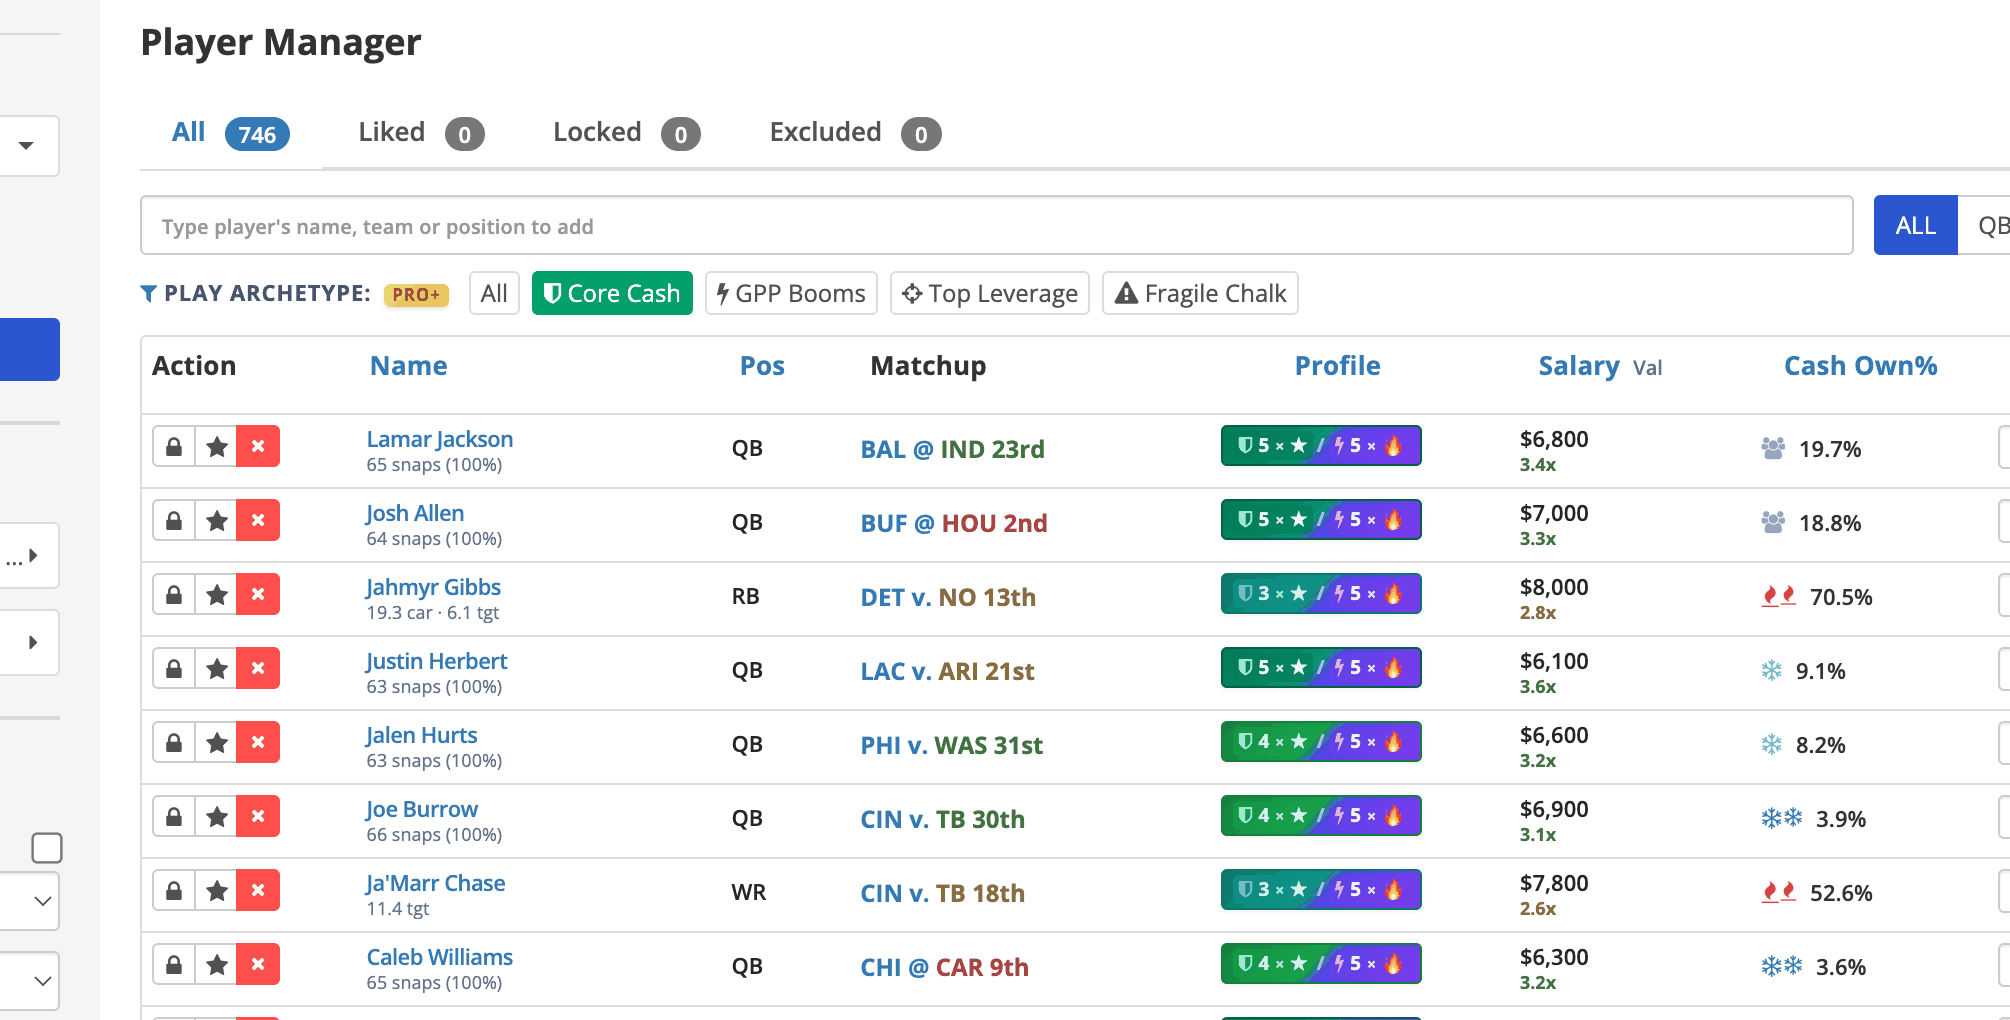Viewport: 2010px width, 1020px height.
Task: Expand the sidebar item with ellipsis arrow
Action: pyautogui.click(x=28, y=556)
